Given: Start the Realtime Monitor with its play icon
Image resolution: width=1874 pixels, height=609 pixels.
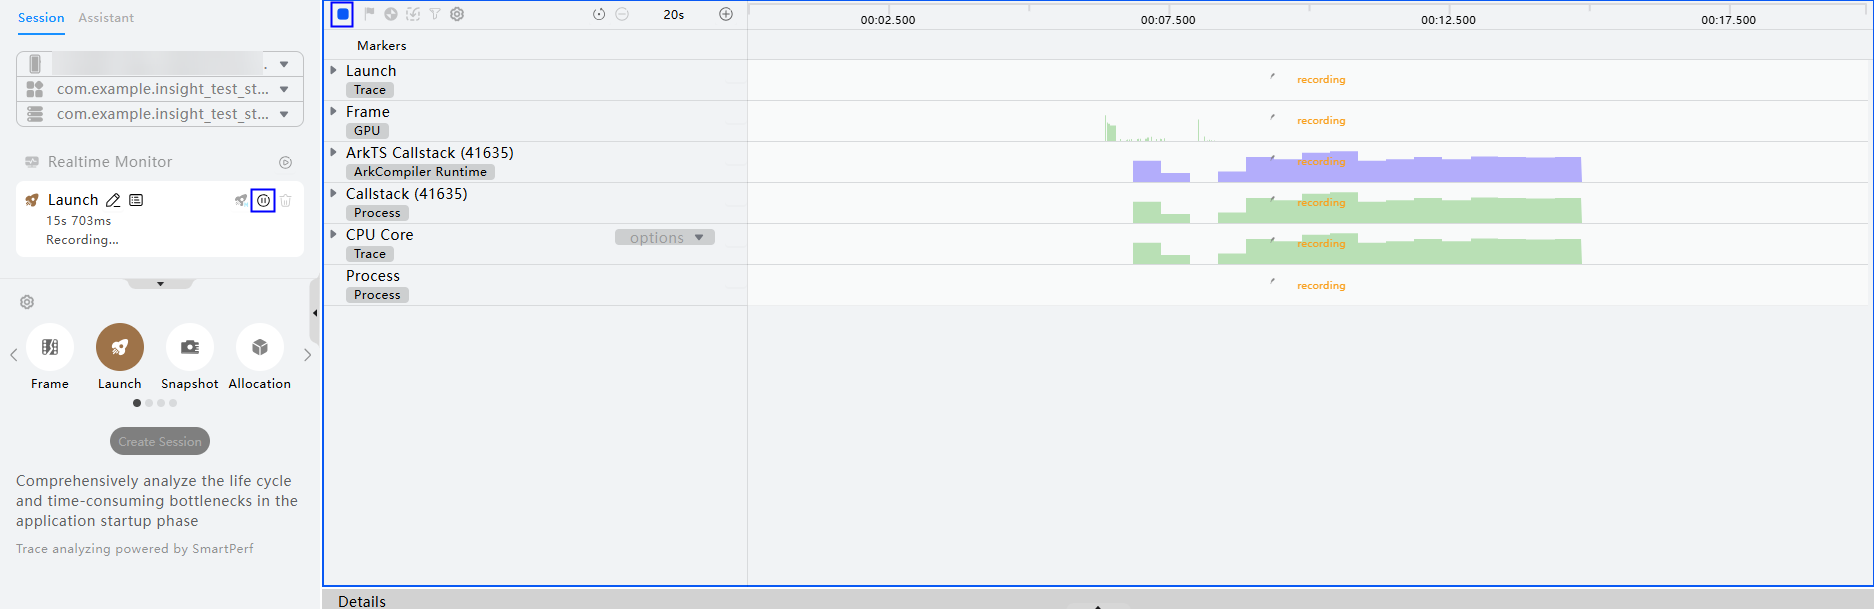Looking at the screenshot, I should click(285, 162).
